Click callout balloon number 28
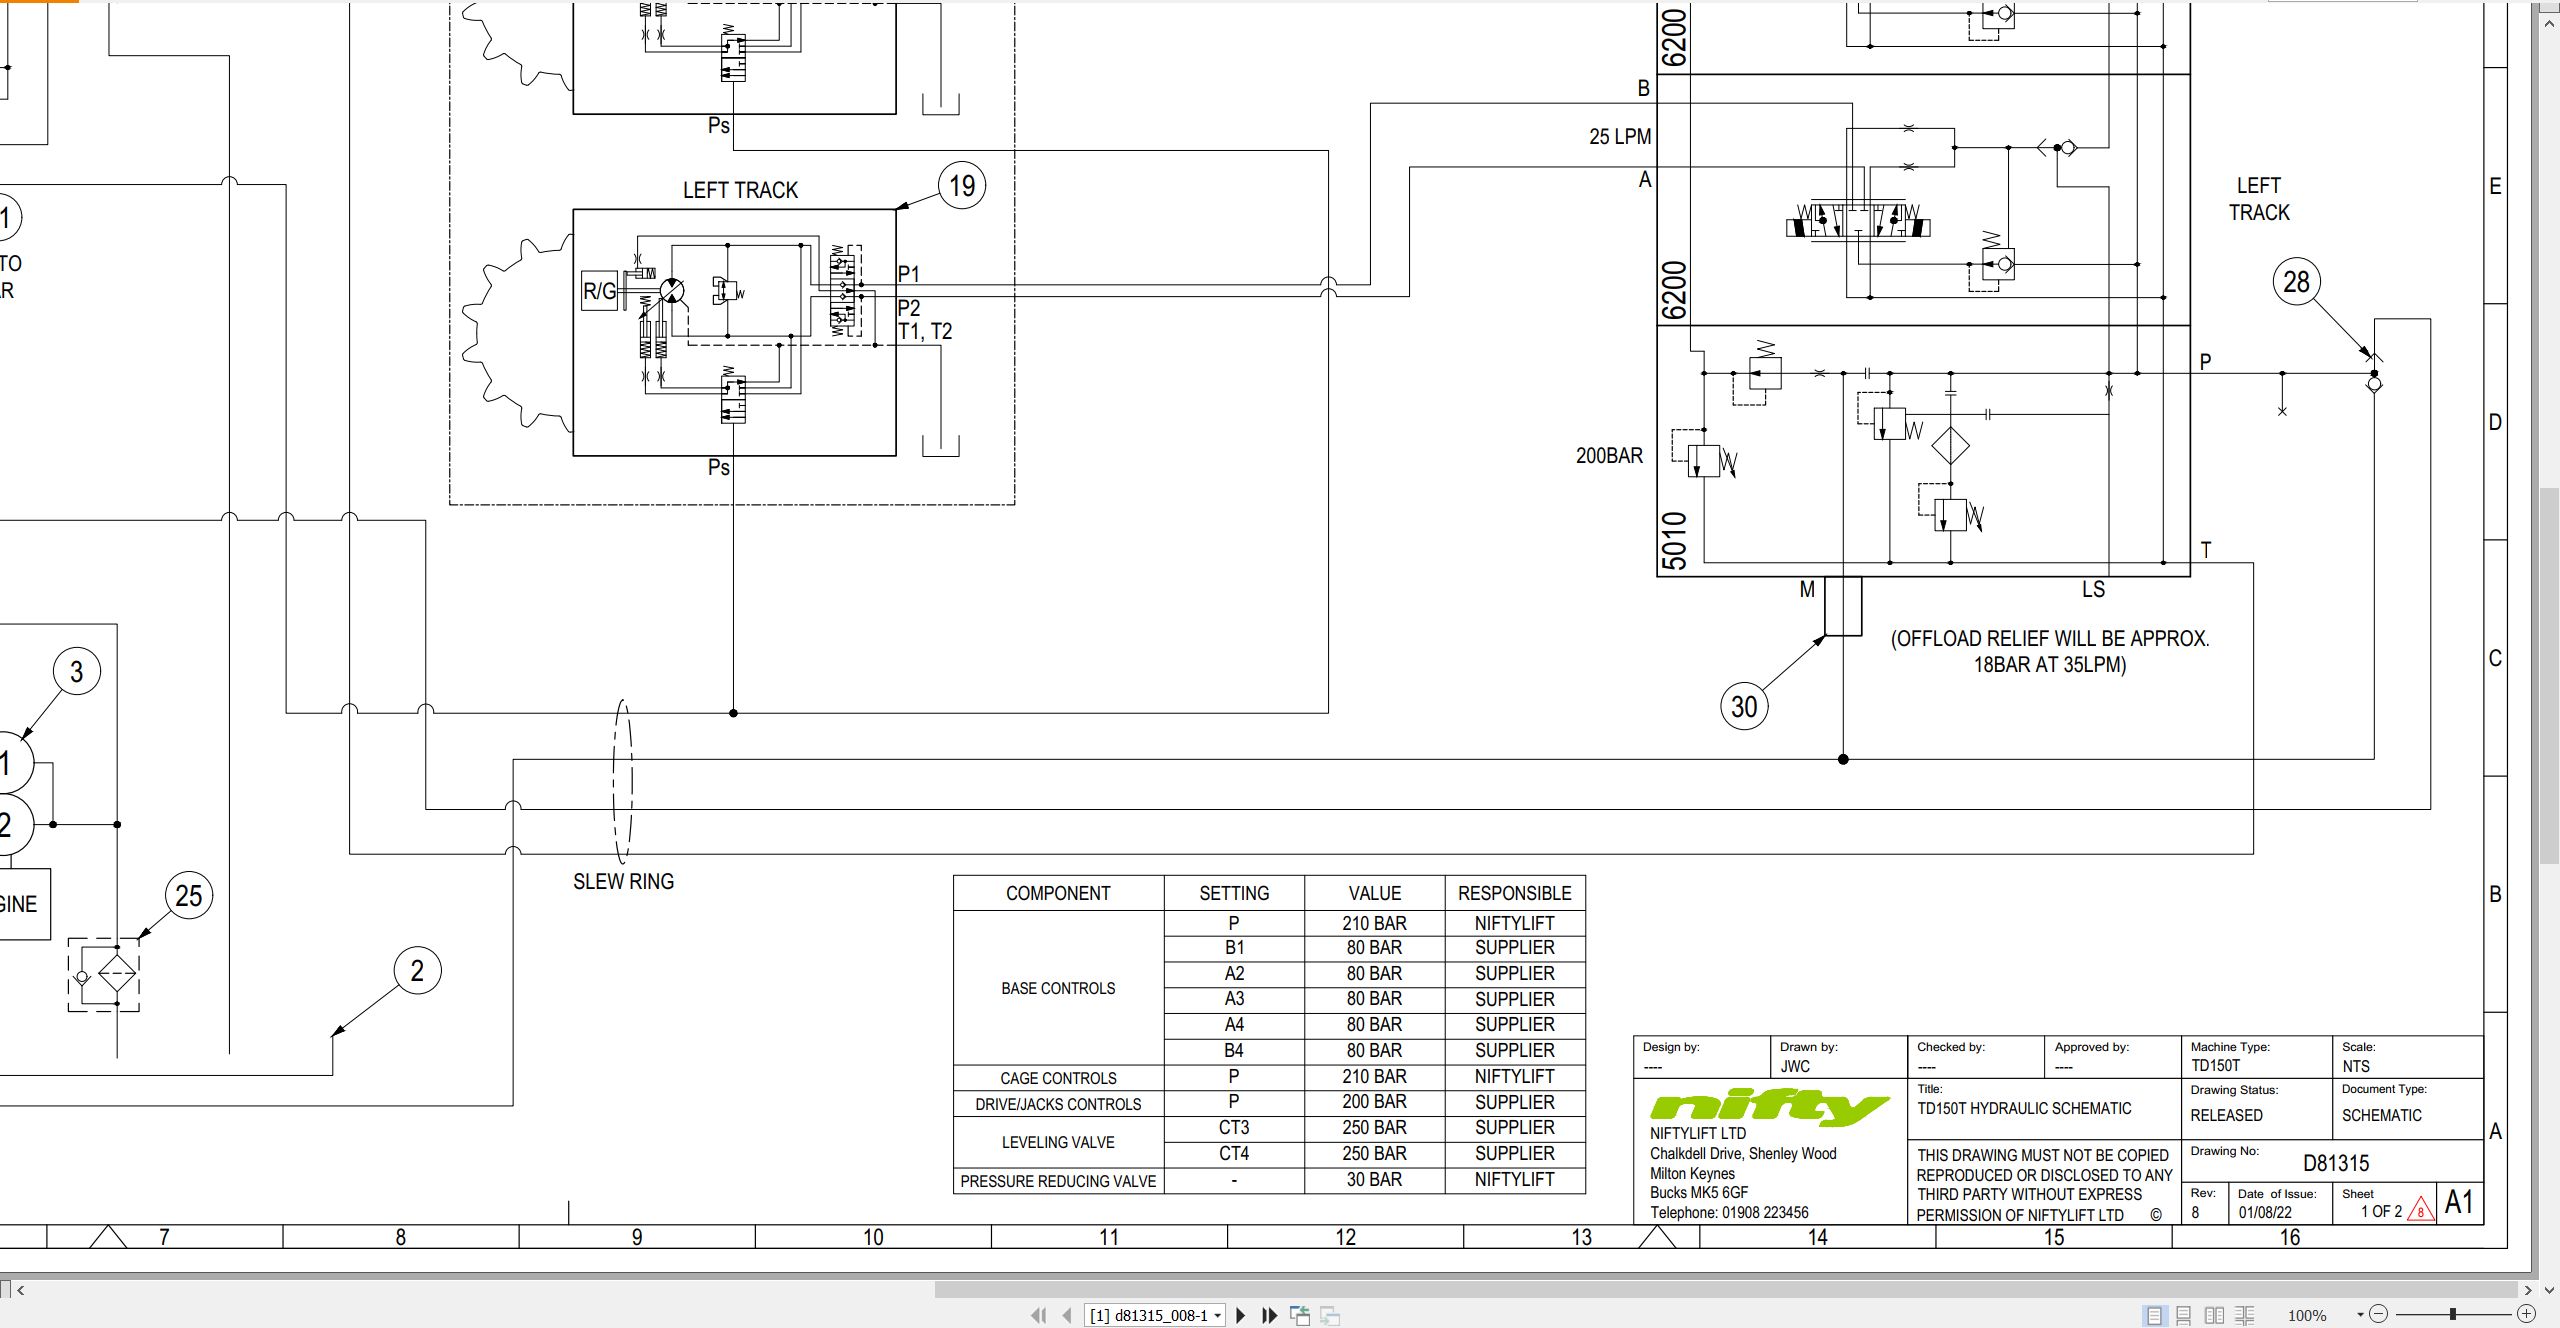Screen dimensions: 2560x1328 (2297, 282)
